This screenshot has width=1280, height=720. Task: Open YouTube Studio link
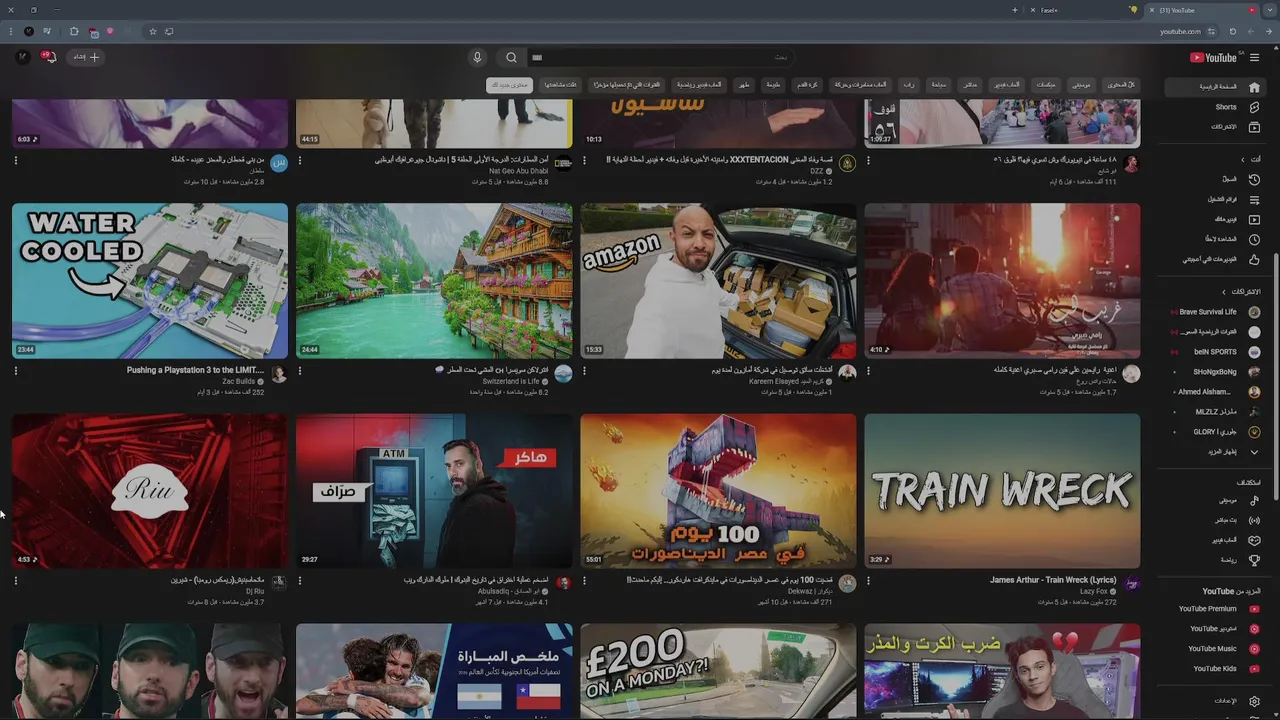pos(1215,628)
